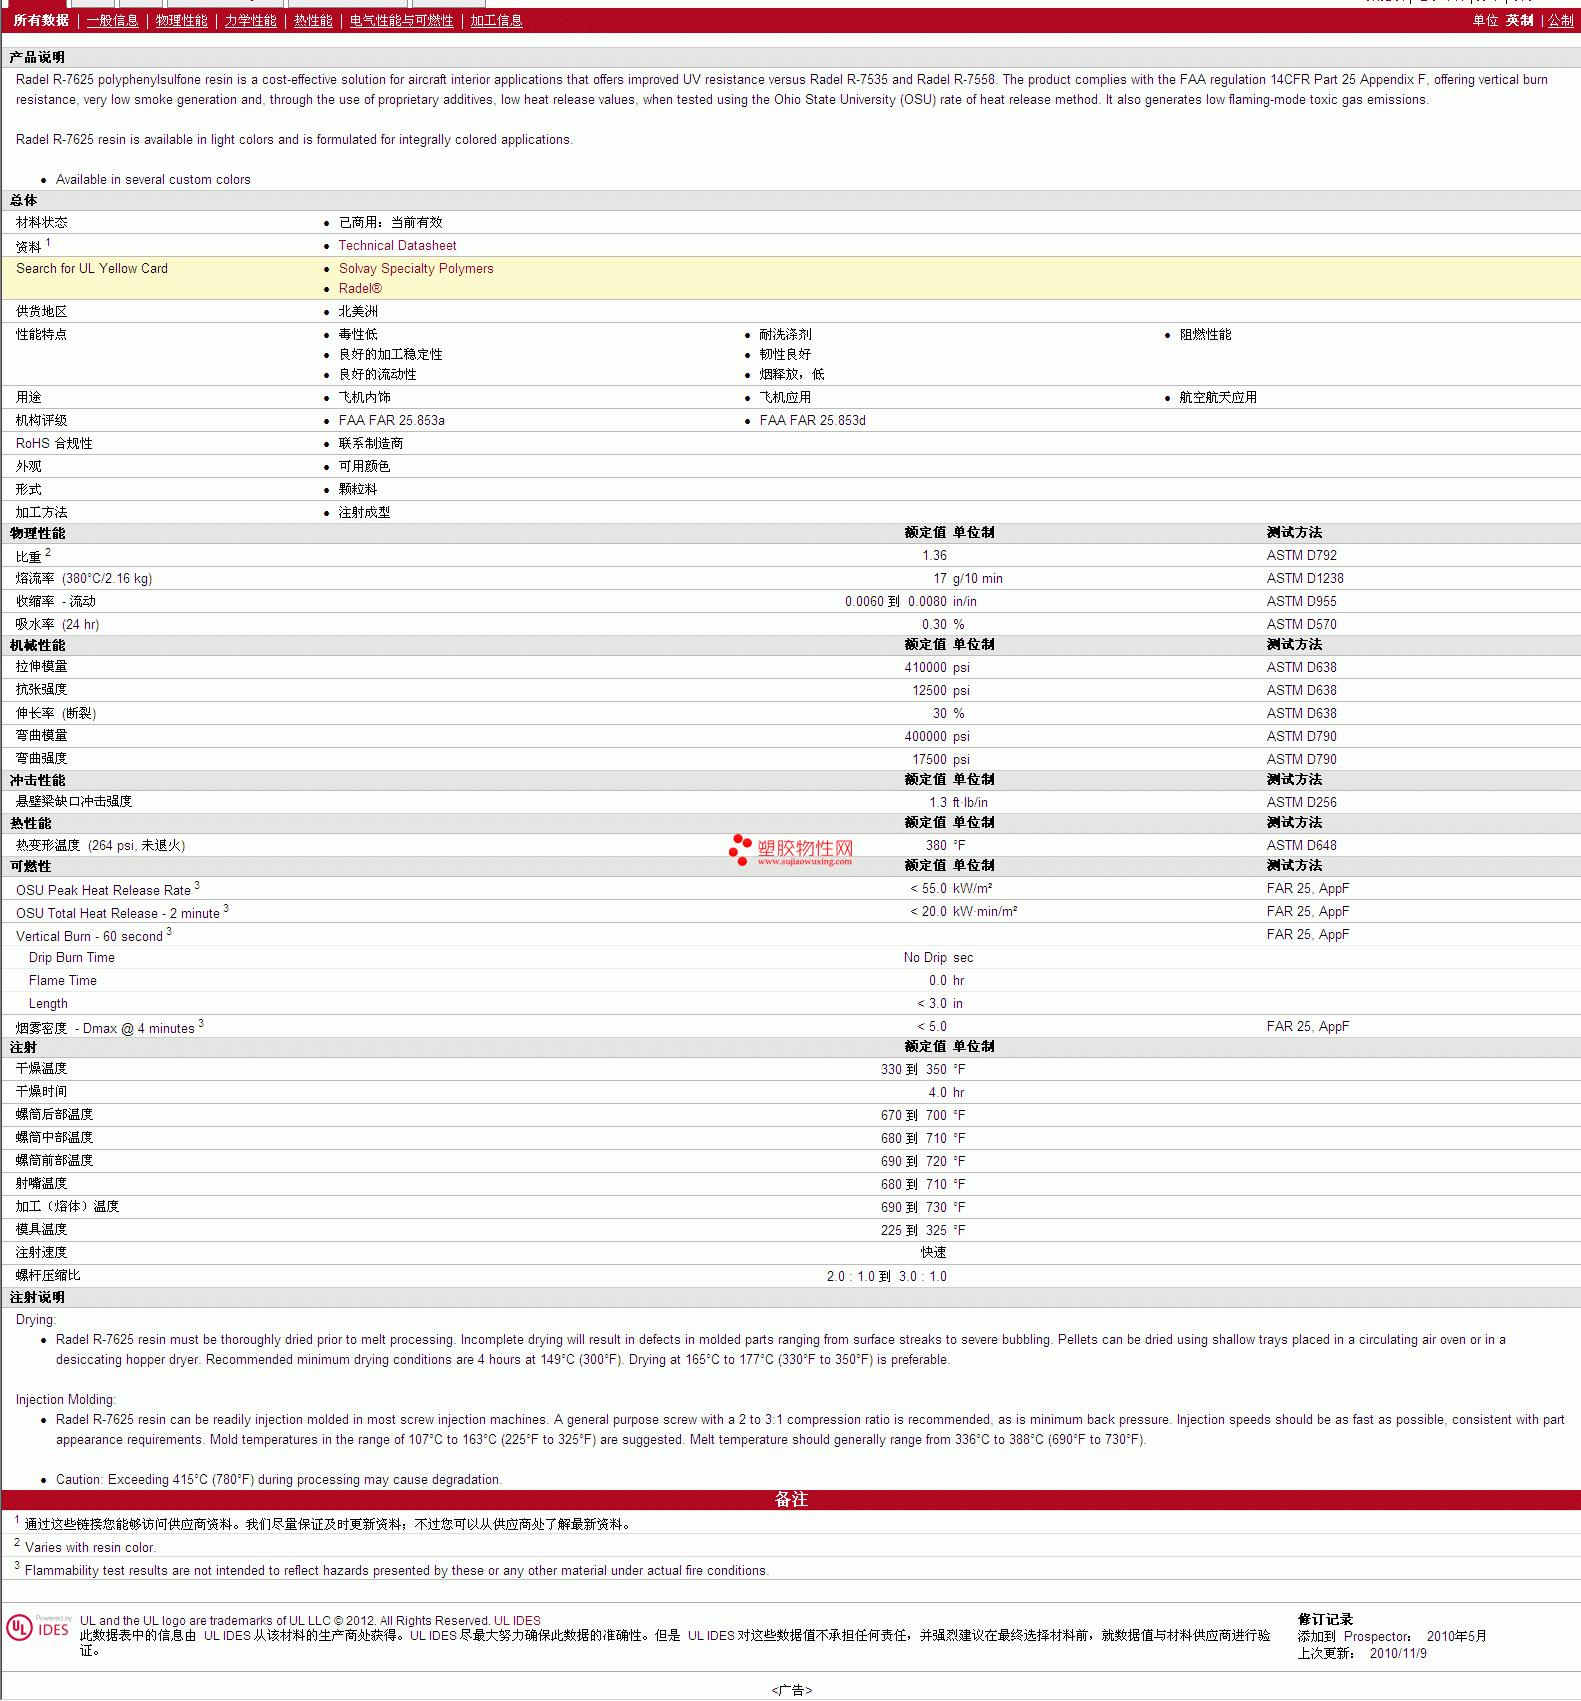Click the 阻燃性能 feature entry
This screenshot has width=1581, height=1701.
pyautogui.click(x=1205, y=334)
